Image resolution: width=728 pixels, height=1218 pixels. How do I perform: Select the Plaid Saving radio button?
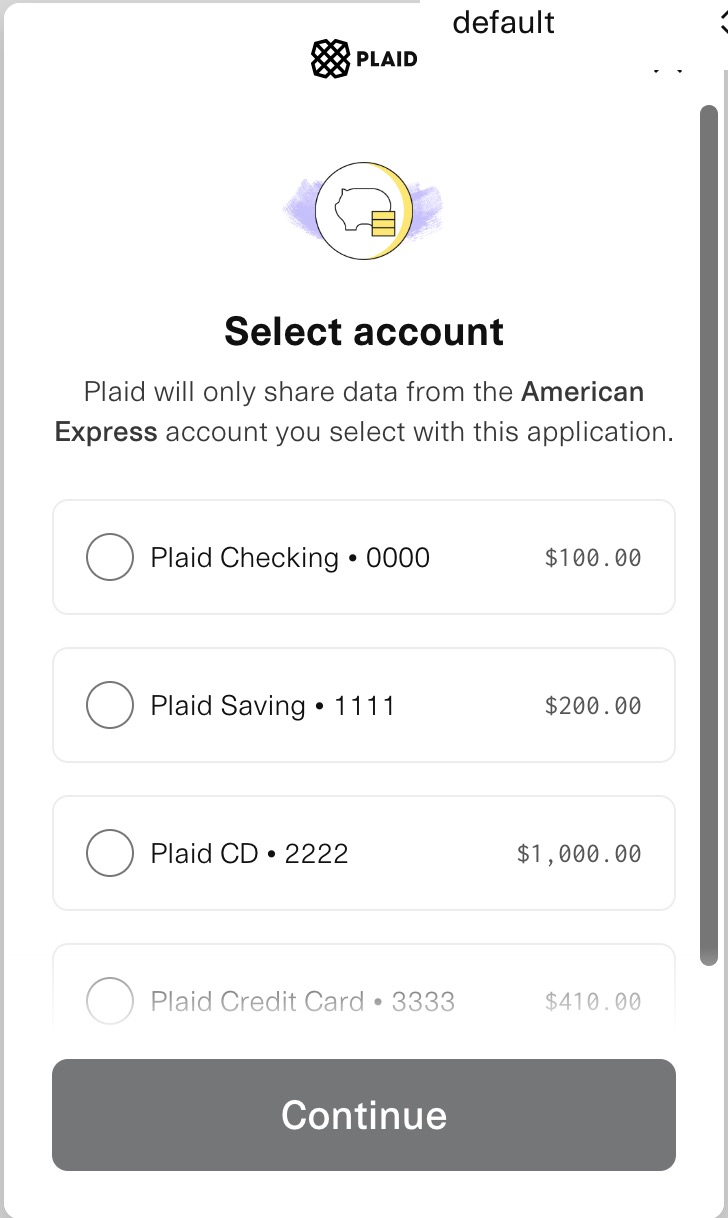click(110, 705)
